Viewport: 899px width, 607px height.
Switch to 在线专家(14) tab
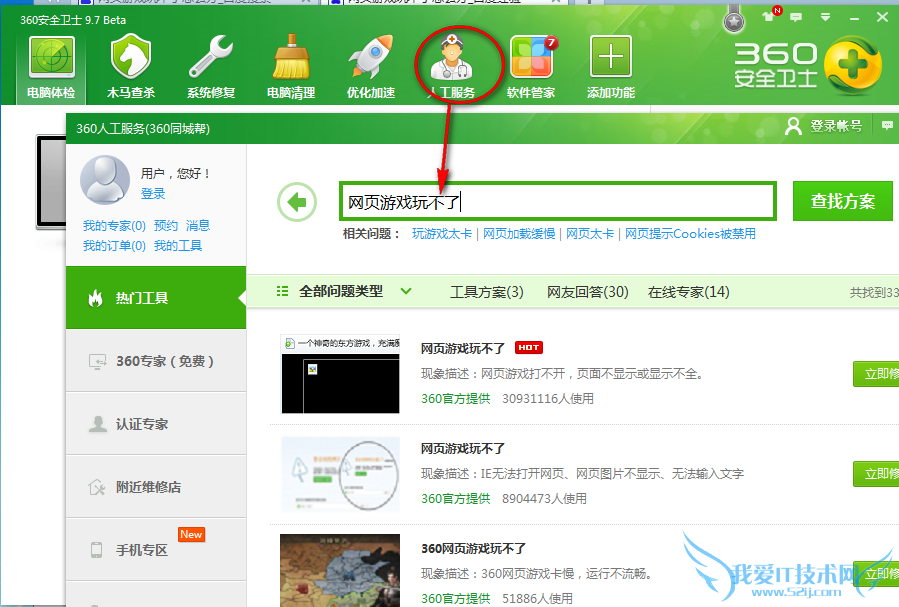pos(689,292)
